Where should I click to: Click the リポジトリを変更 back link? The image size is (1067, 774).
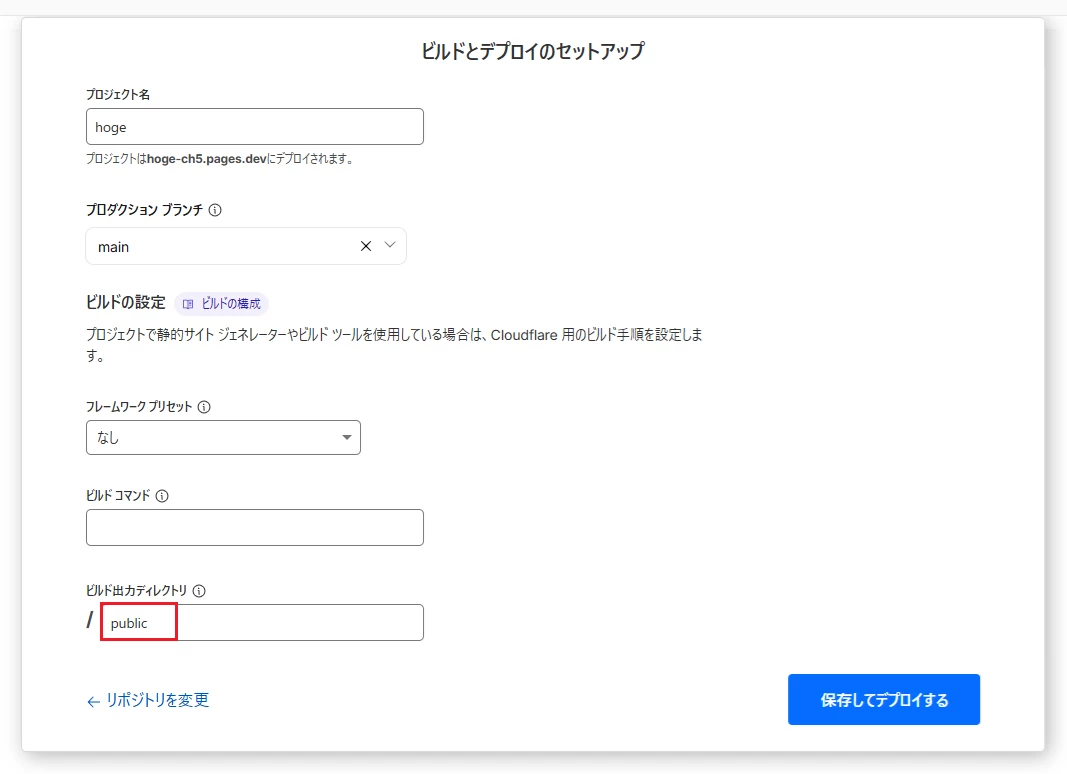148,700
